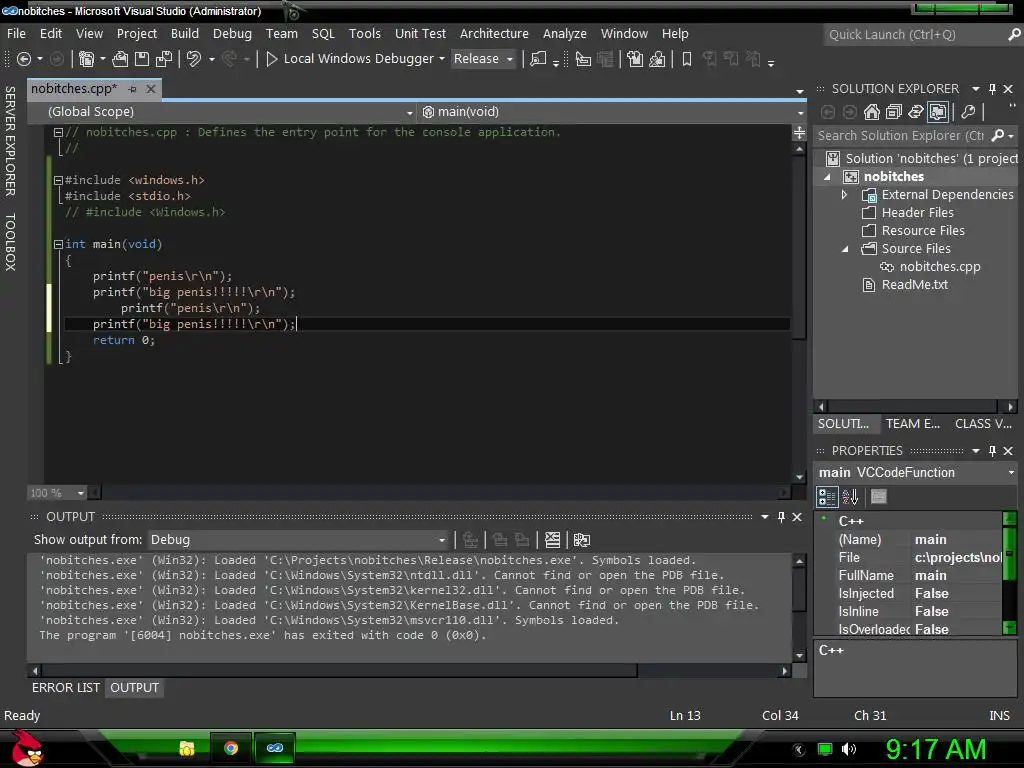Collapse the nobitches project node

827,177
